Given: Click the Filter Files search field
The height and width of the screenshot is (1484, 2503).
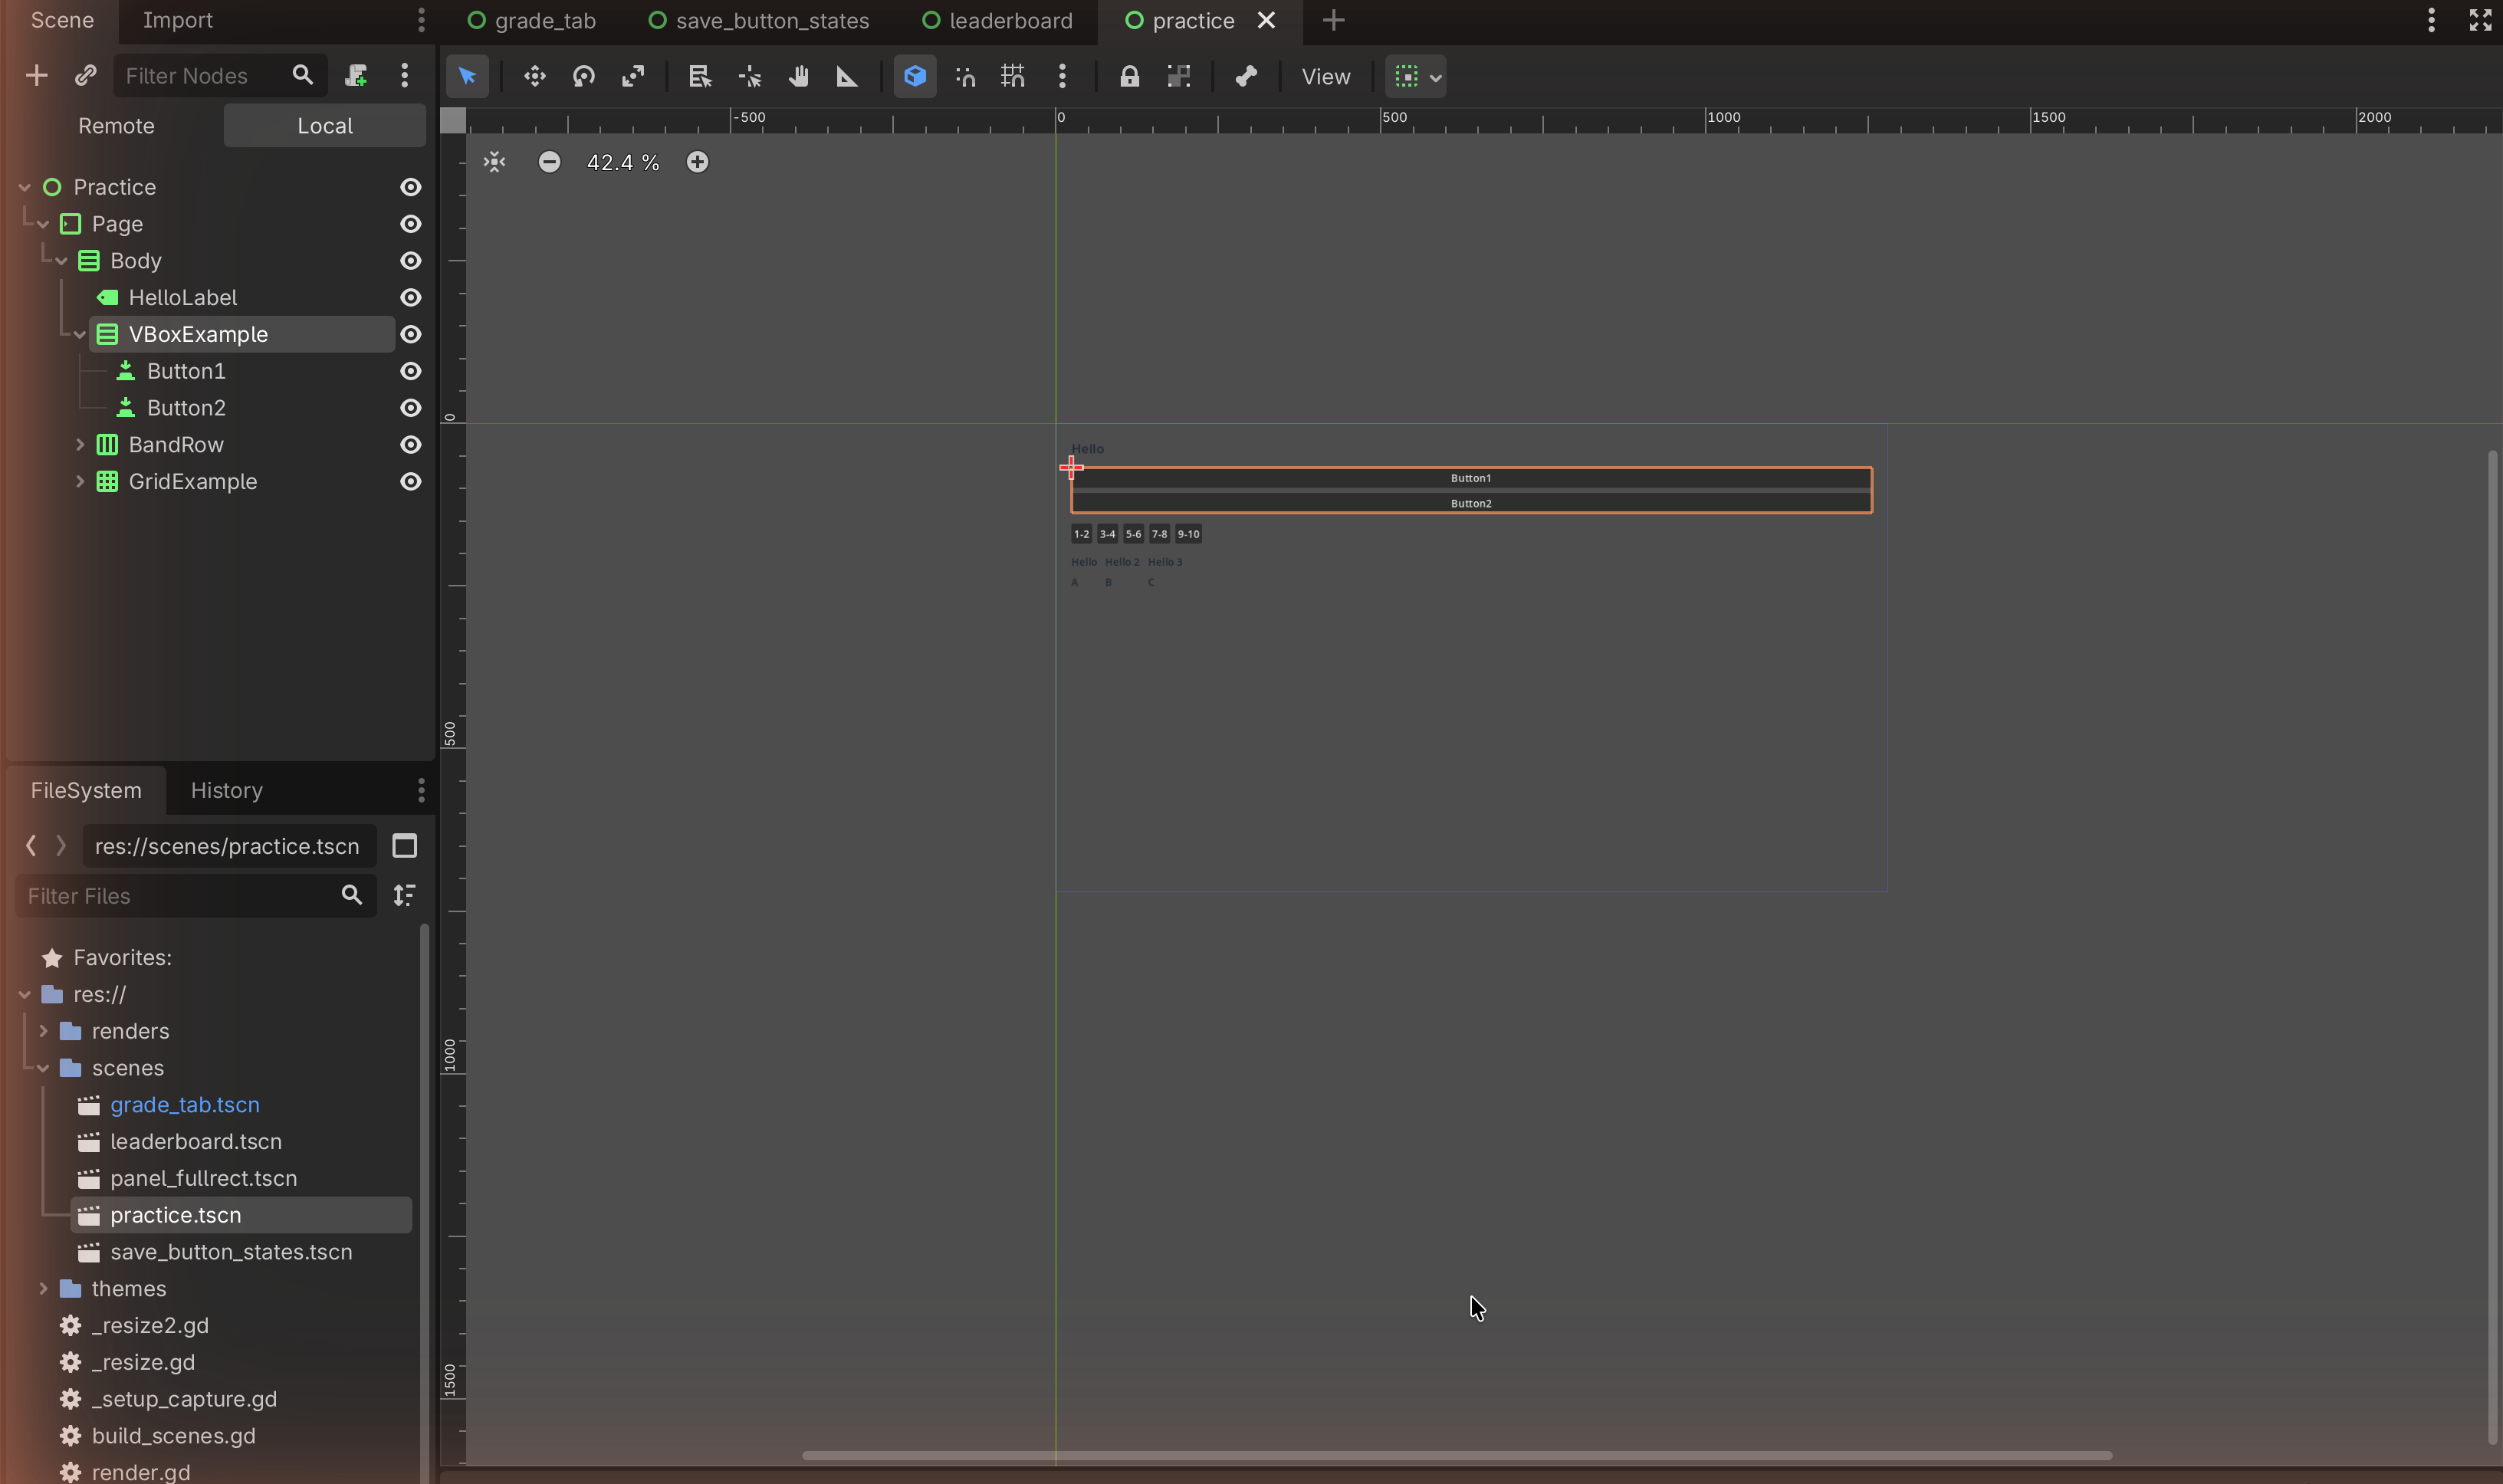Looking at the screenshot, I should point(196,895).
